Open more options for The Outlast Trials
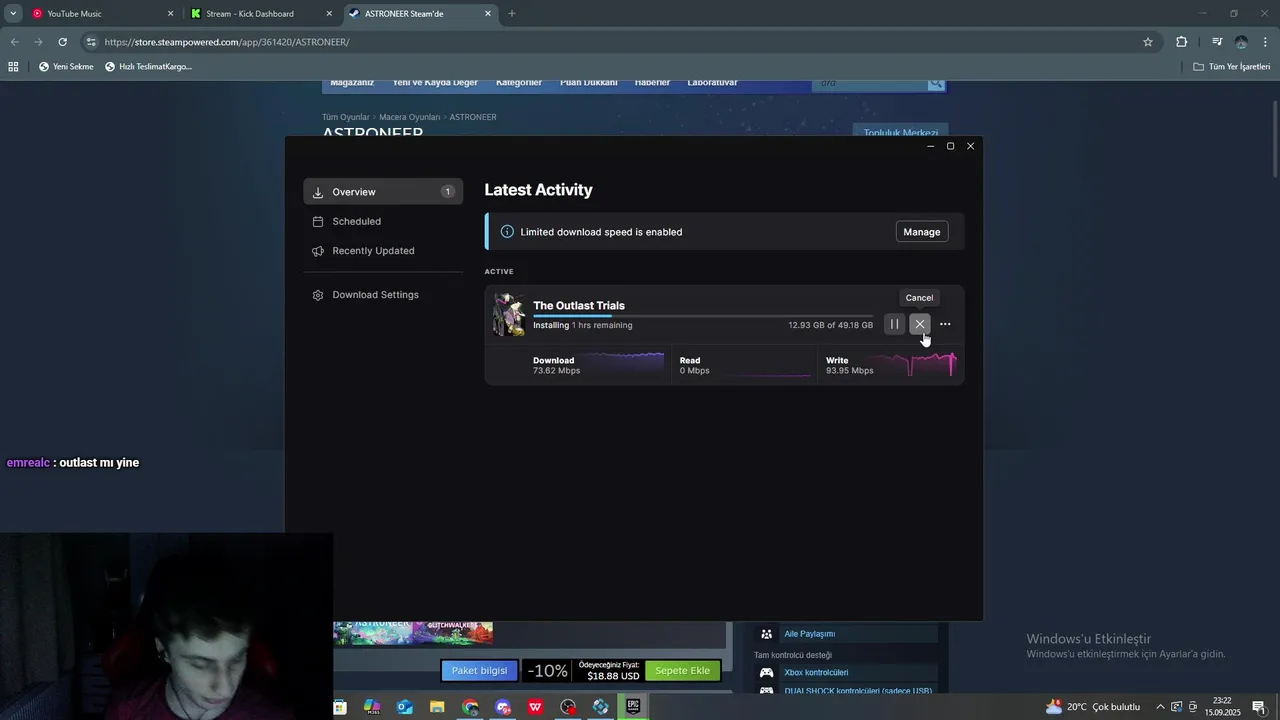 pyautogui.click(x=945, y=324)
